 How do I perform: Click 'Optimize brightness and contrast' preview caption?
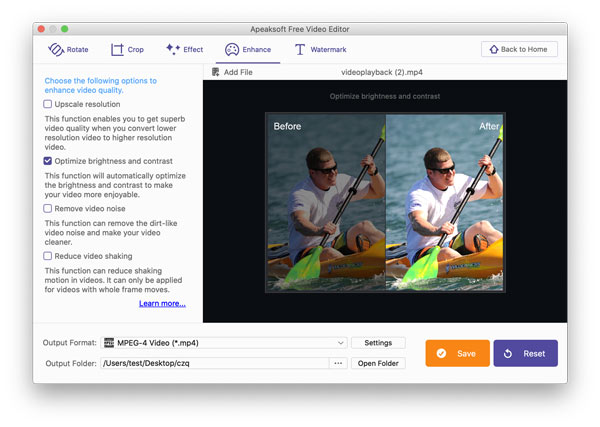385,96
